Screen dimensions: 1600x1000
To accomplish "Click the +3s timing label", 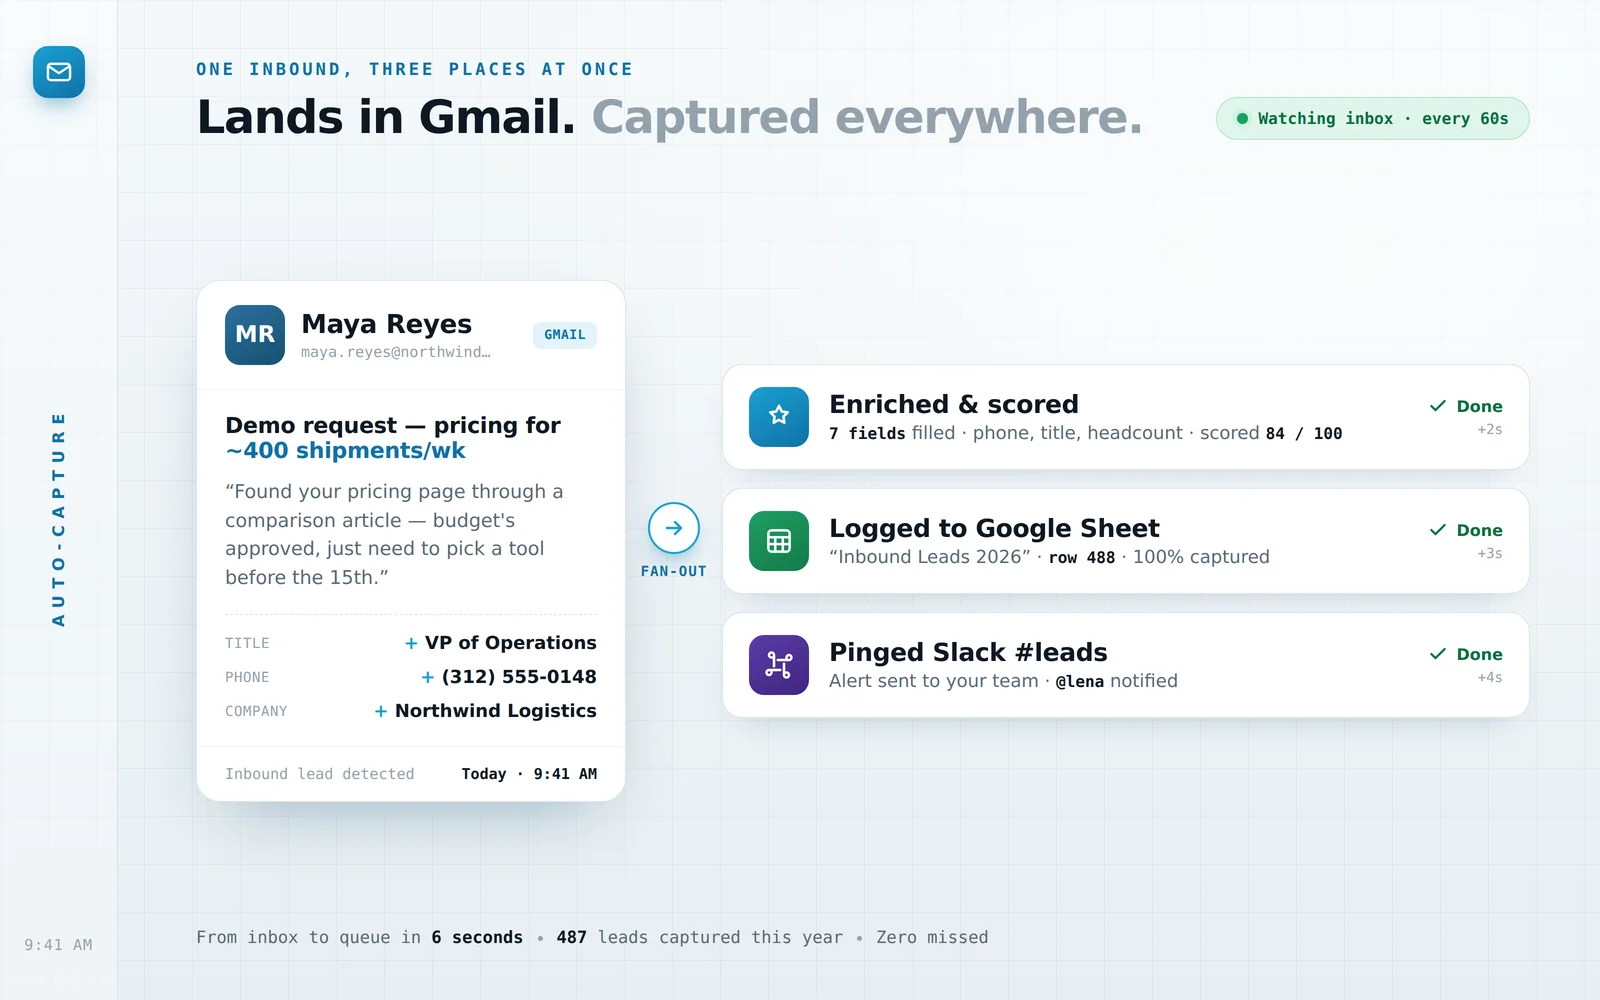I will click(x=1490, y=553).
